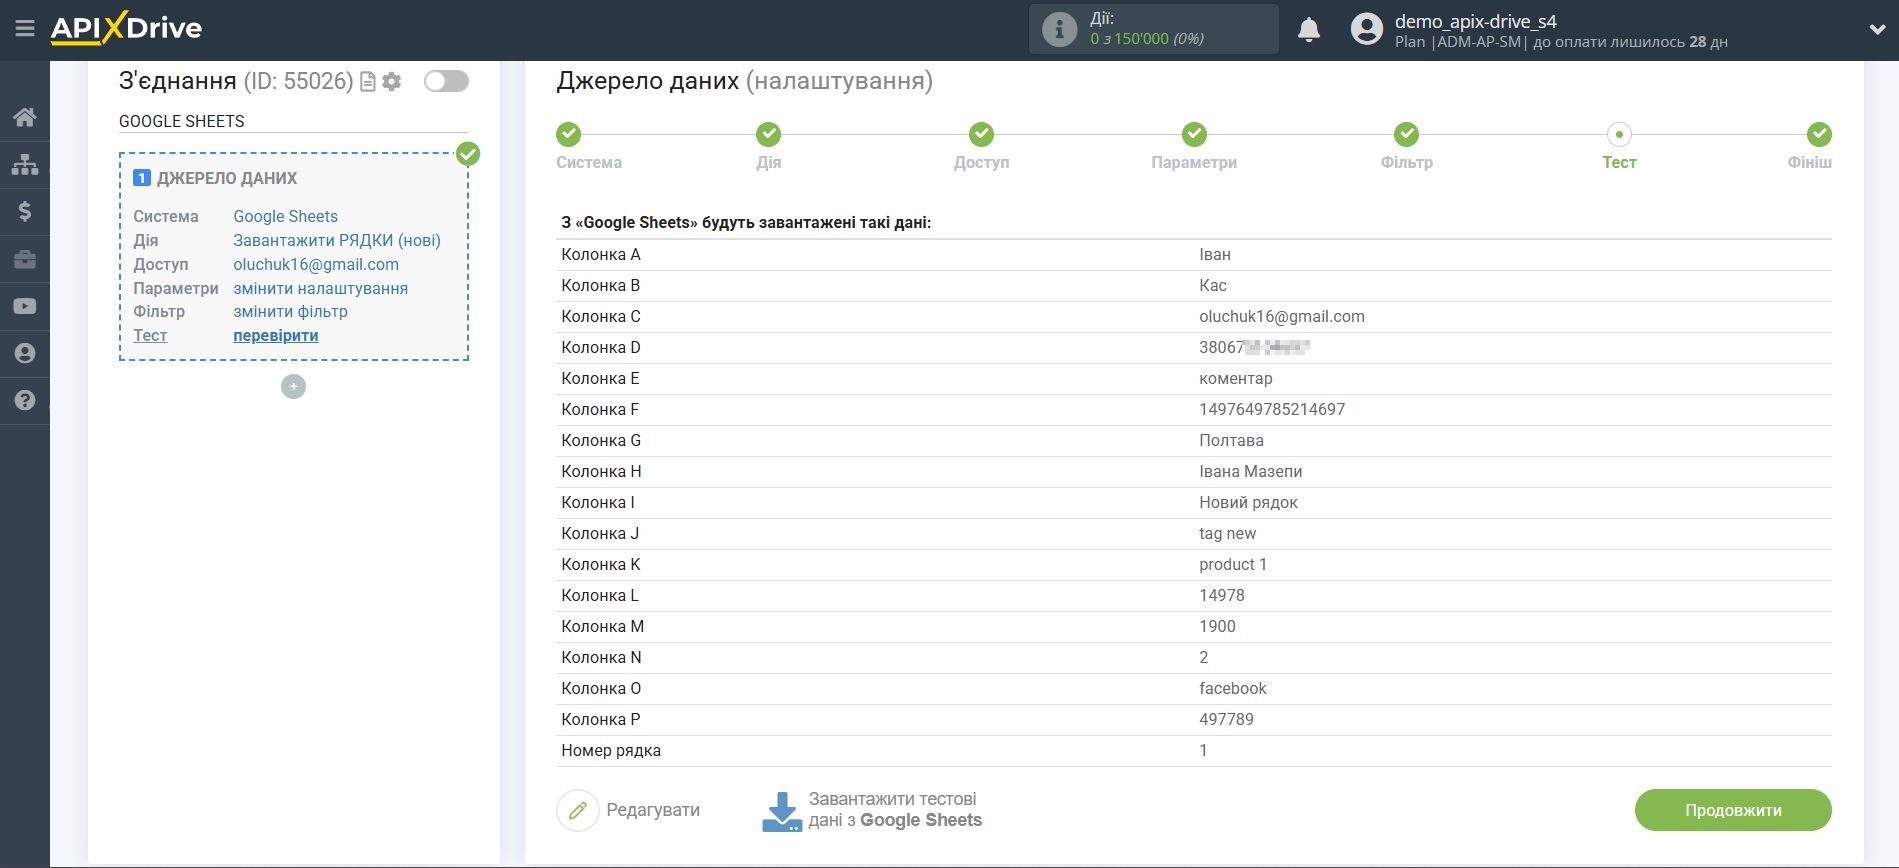Click the Колонка C email value

point(1282,316)
